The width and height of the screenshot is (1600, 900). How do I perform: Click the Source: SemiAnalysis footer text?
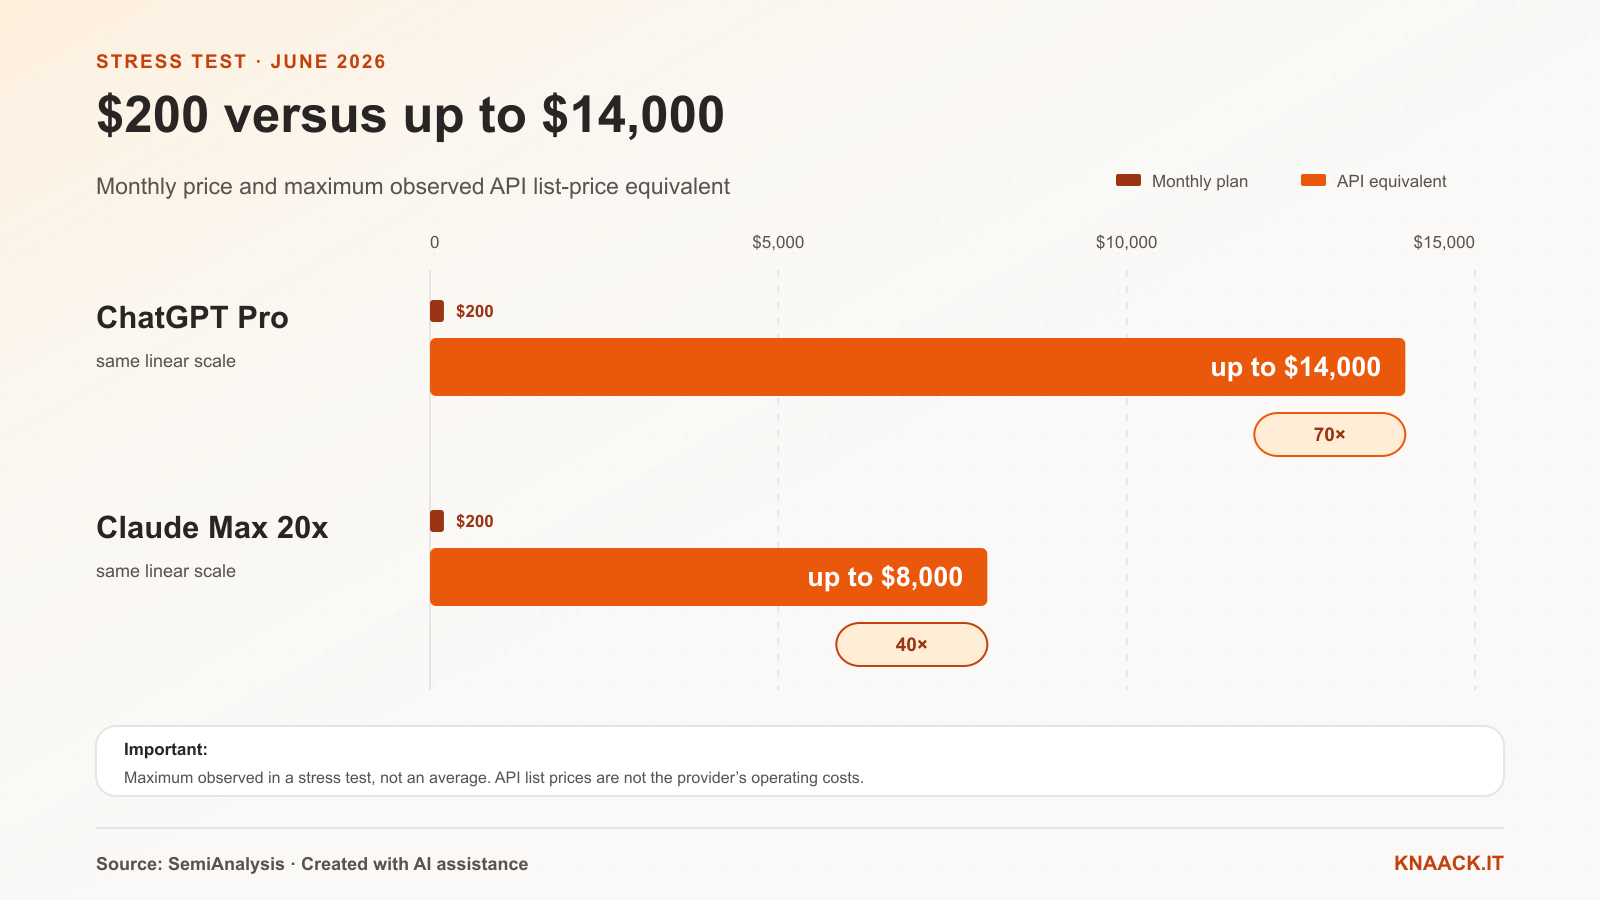(x=190, y=864)
